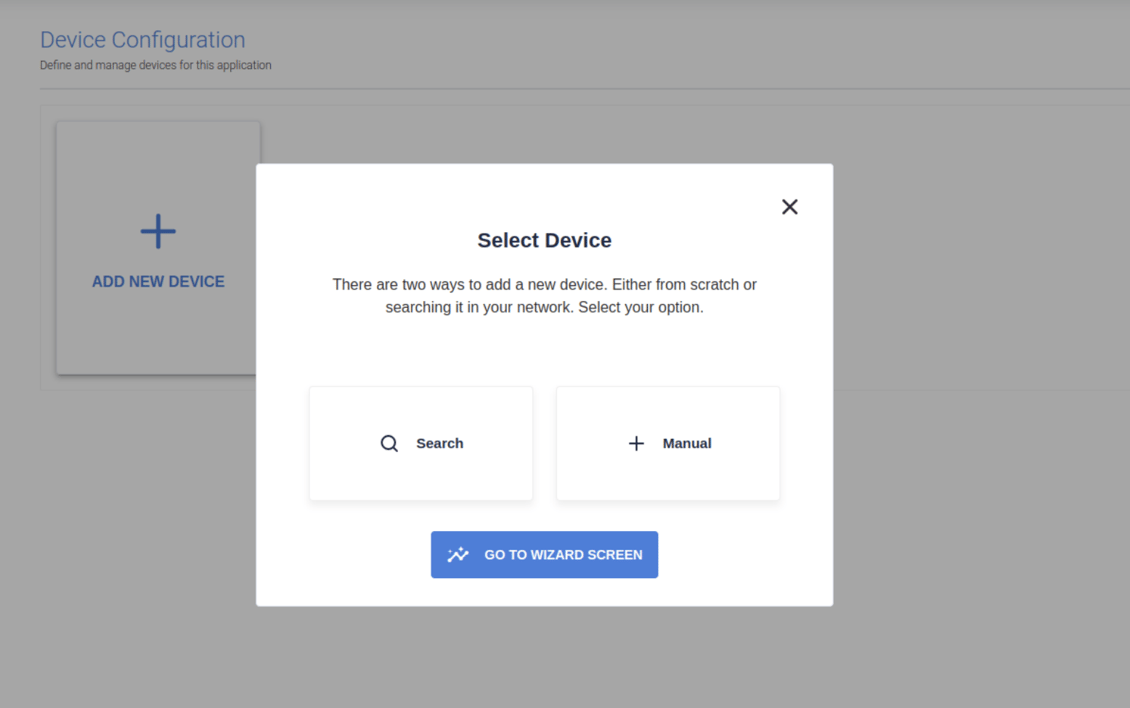1130x708 pixels.
Task: Click the Select Device dialog title
Action: 544,240
